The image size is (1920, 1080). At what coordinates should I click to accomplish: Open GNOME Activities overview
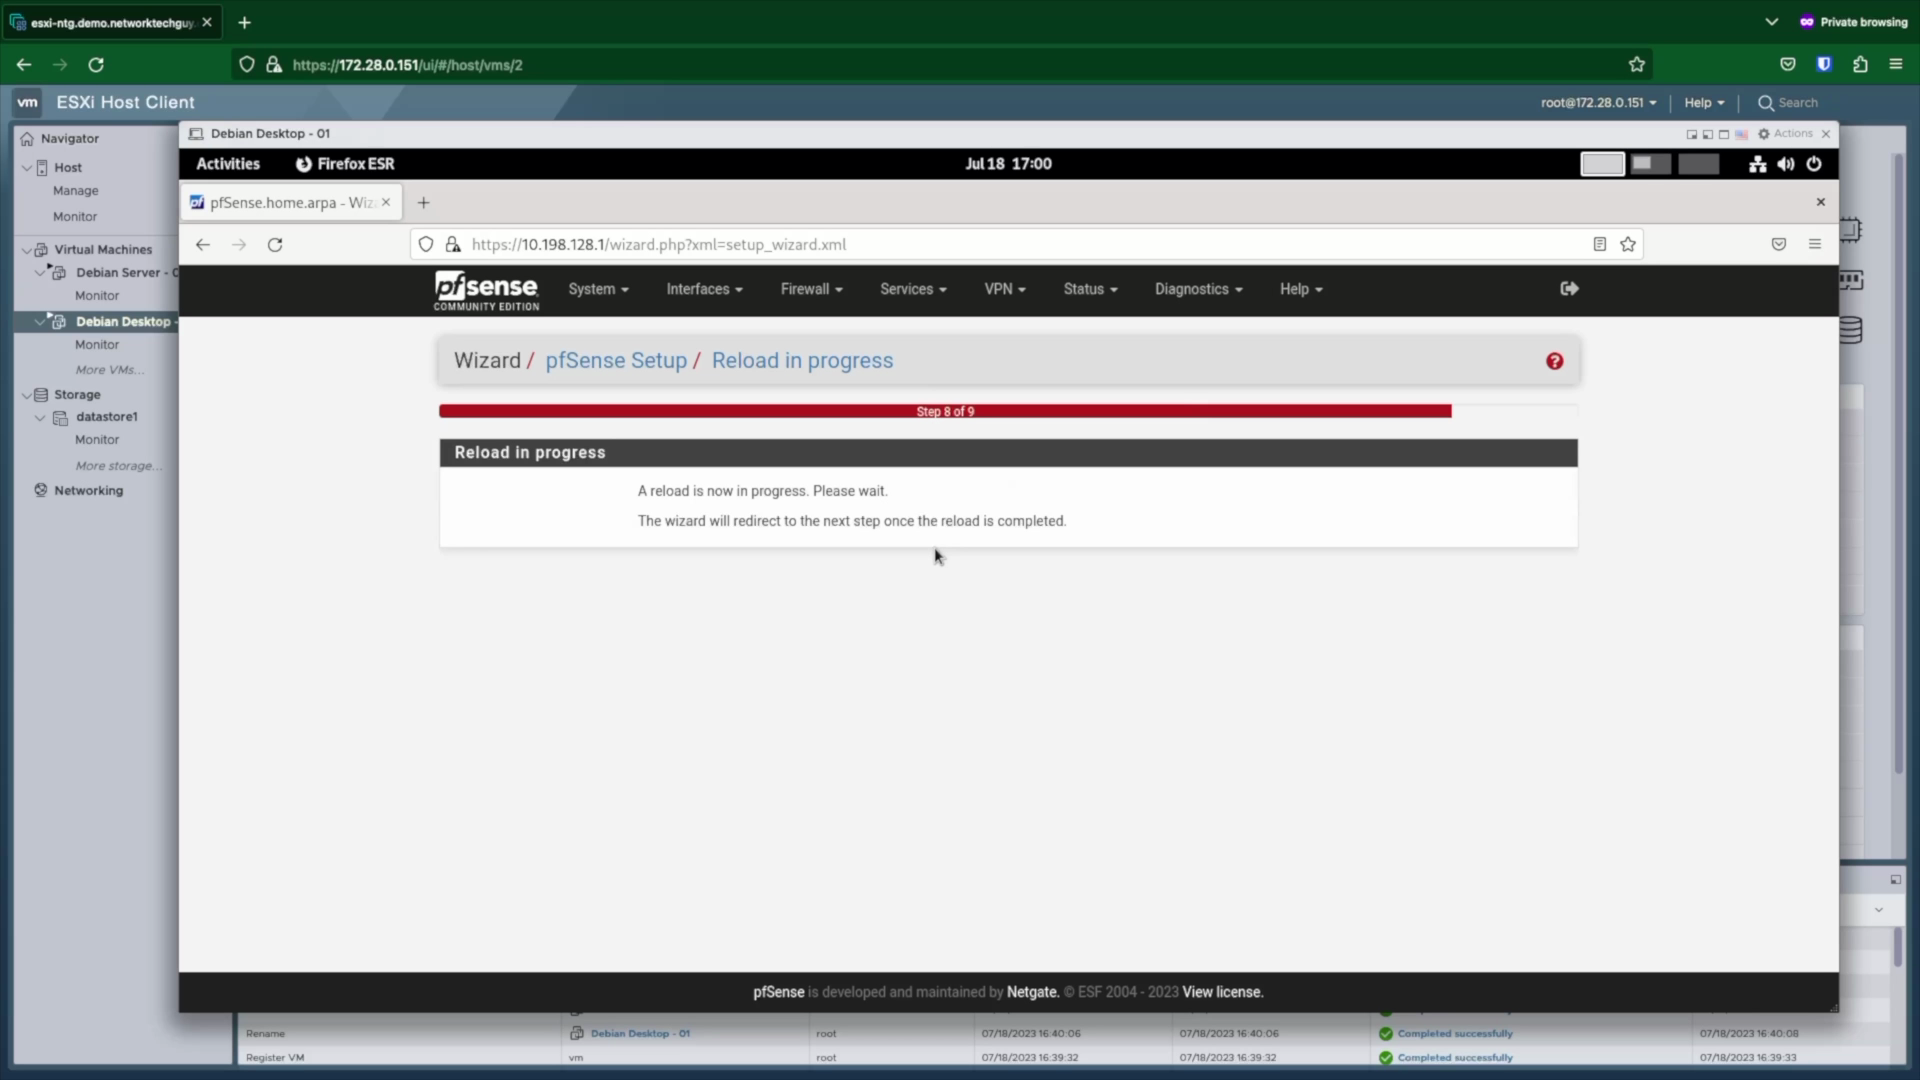coord(228,164)
